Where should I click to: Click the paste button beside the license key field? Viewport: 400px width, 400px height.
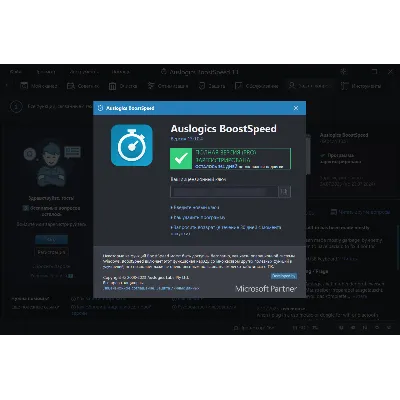284,192
